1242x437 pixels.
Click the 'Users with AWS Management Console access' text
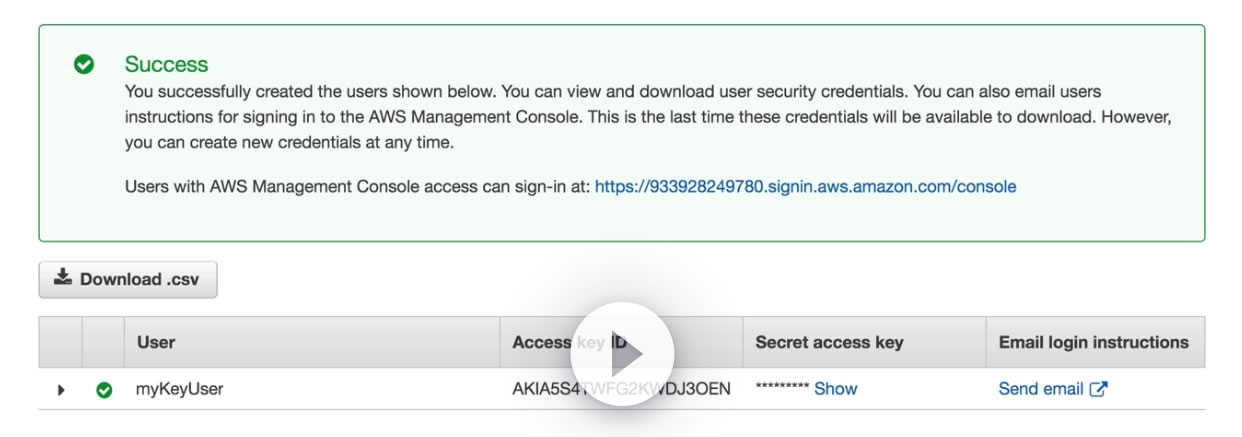tap(357, 186)
